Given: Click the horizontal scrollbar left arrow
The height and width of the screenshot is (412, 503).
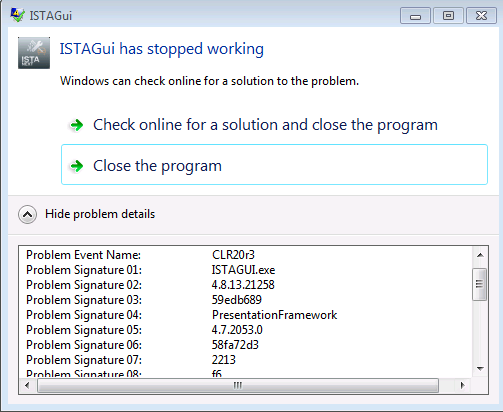Looking at the screenshot, I should 27,386.
